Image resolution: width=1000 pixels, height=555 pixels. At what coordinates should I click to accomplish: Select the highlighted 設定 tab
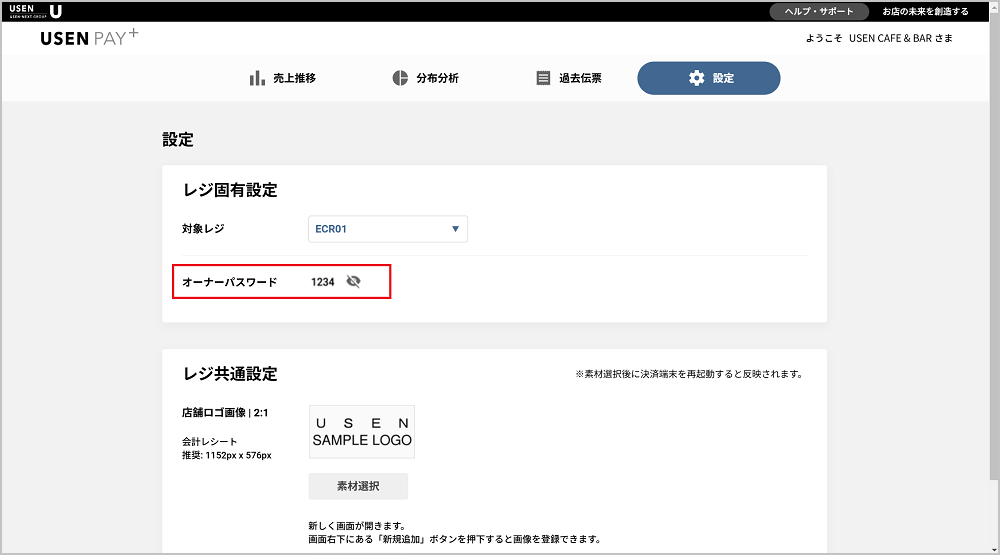(x=708, y=78)
